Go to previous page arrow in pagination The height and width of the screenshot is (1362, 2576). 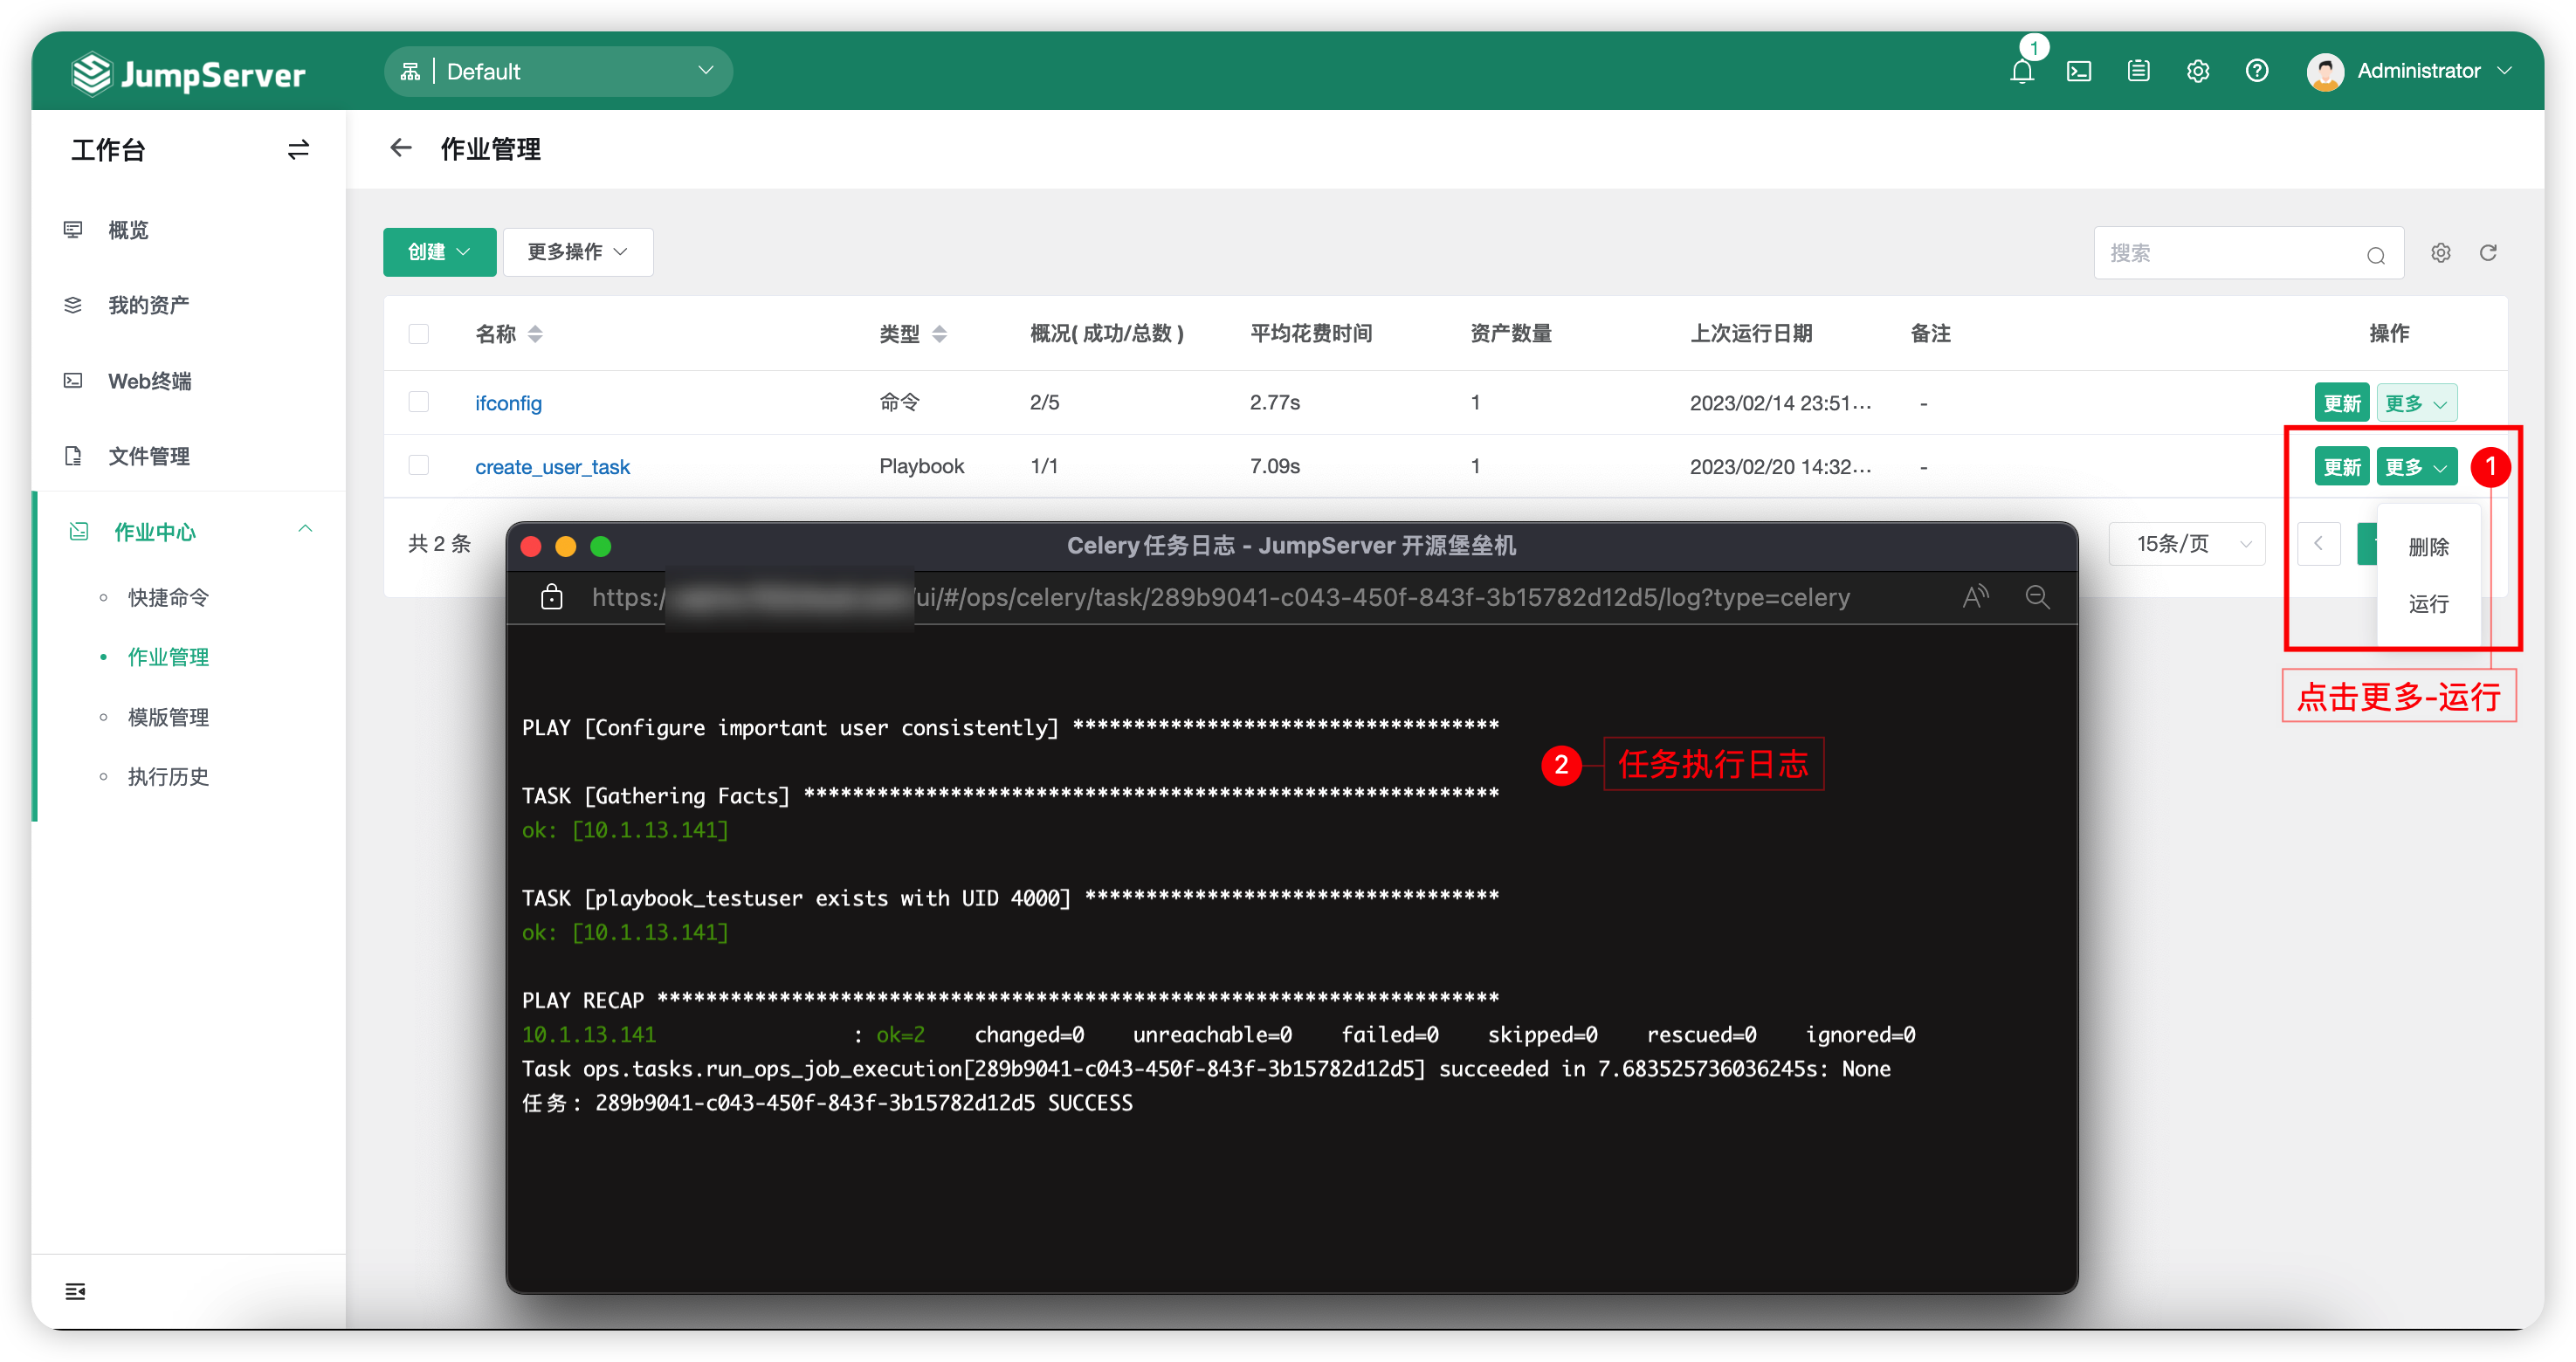point(2318,543)
